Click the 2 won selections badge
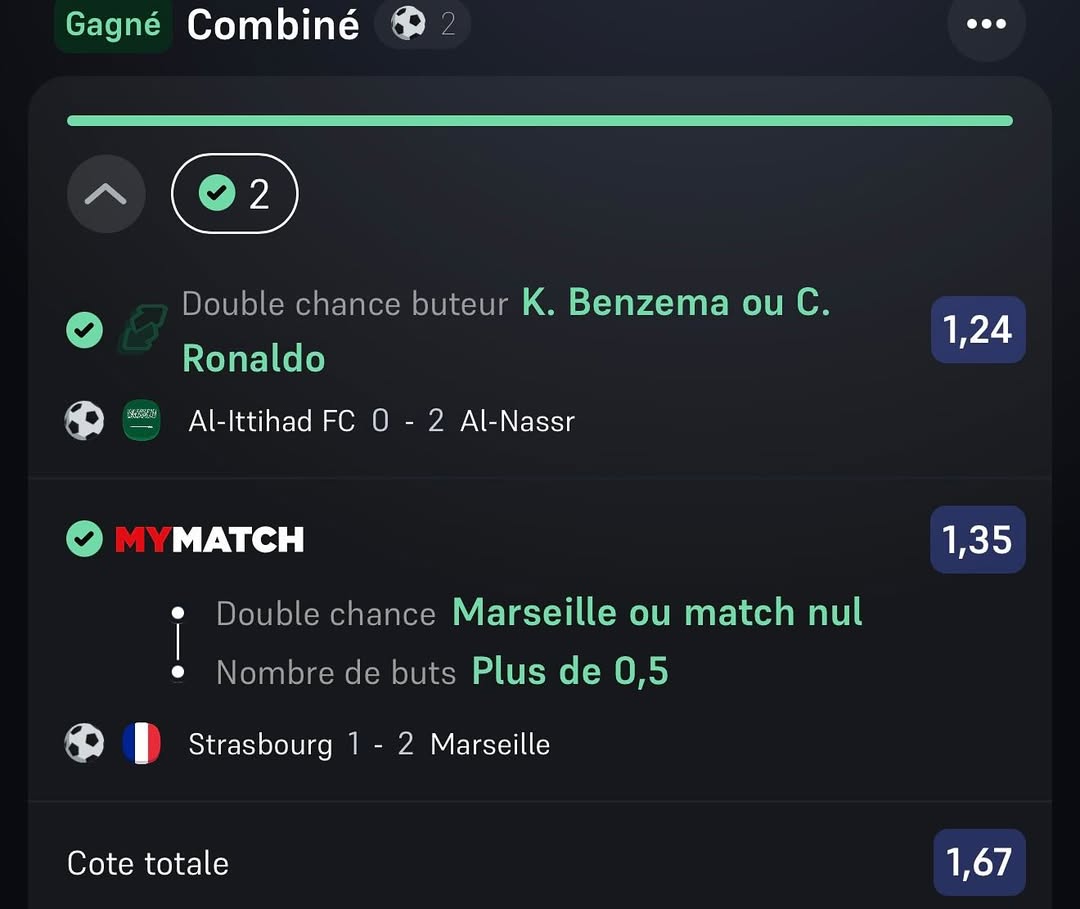The width and height of the screenshot is (1080, 909). [x=235, y=194]
